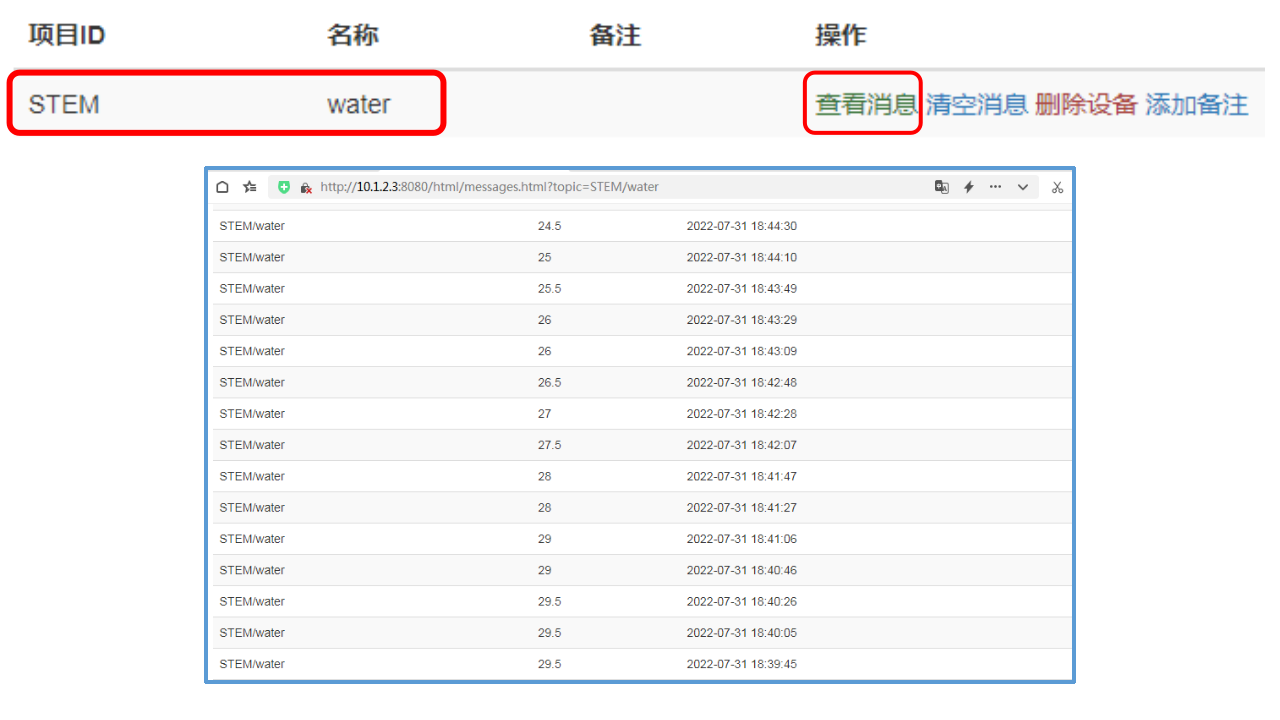Click timestamp 2022-07-31 18:40:46
This screenshot has height=720, width=1280.
(741, 571)
